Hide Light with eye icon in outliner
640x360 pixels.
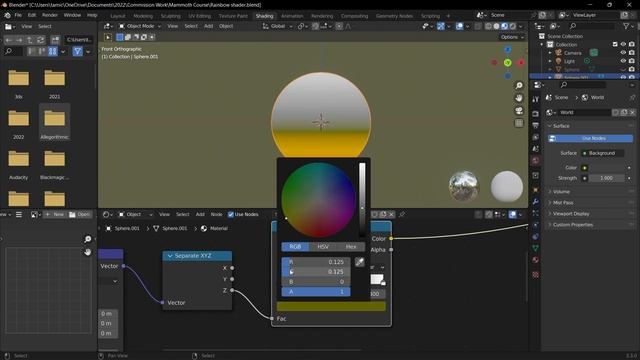(x=623, y=61)
